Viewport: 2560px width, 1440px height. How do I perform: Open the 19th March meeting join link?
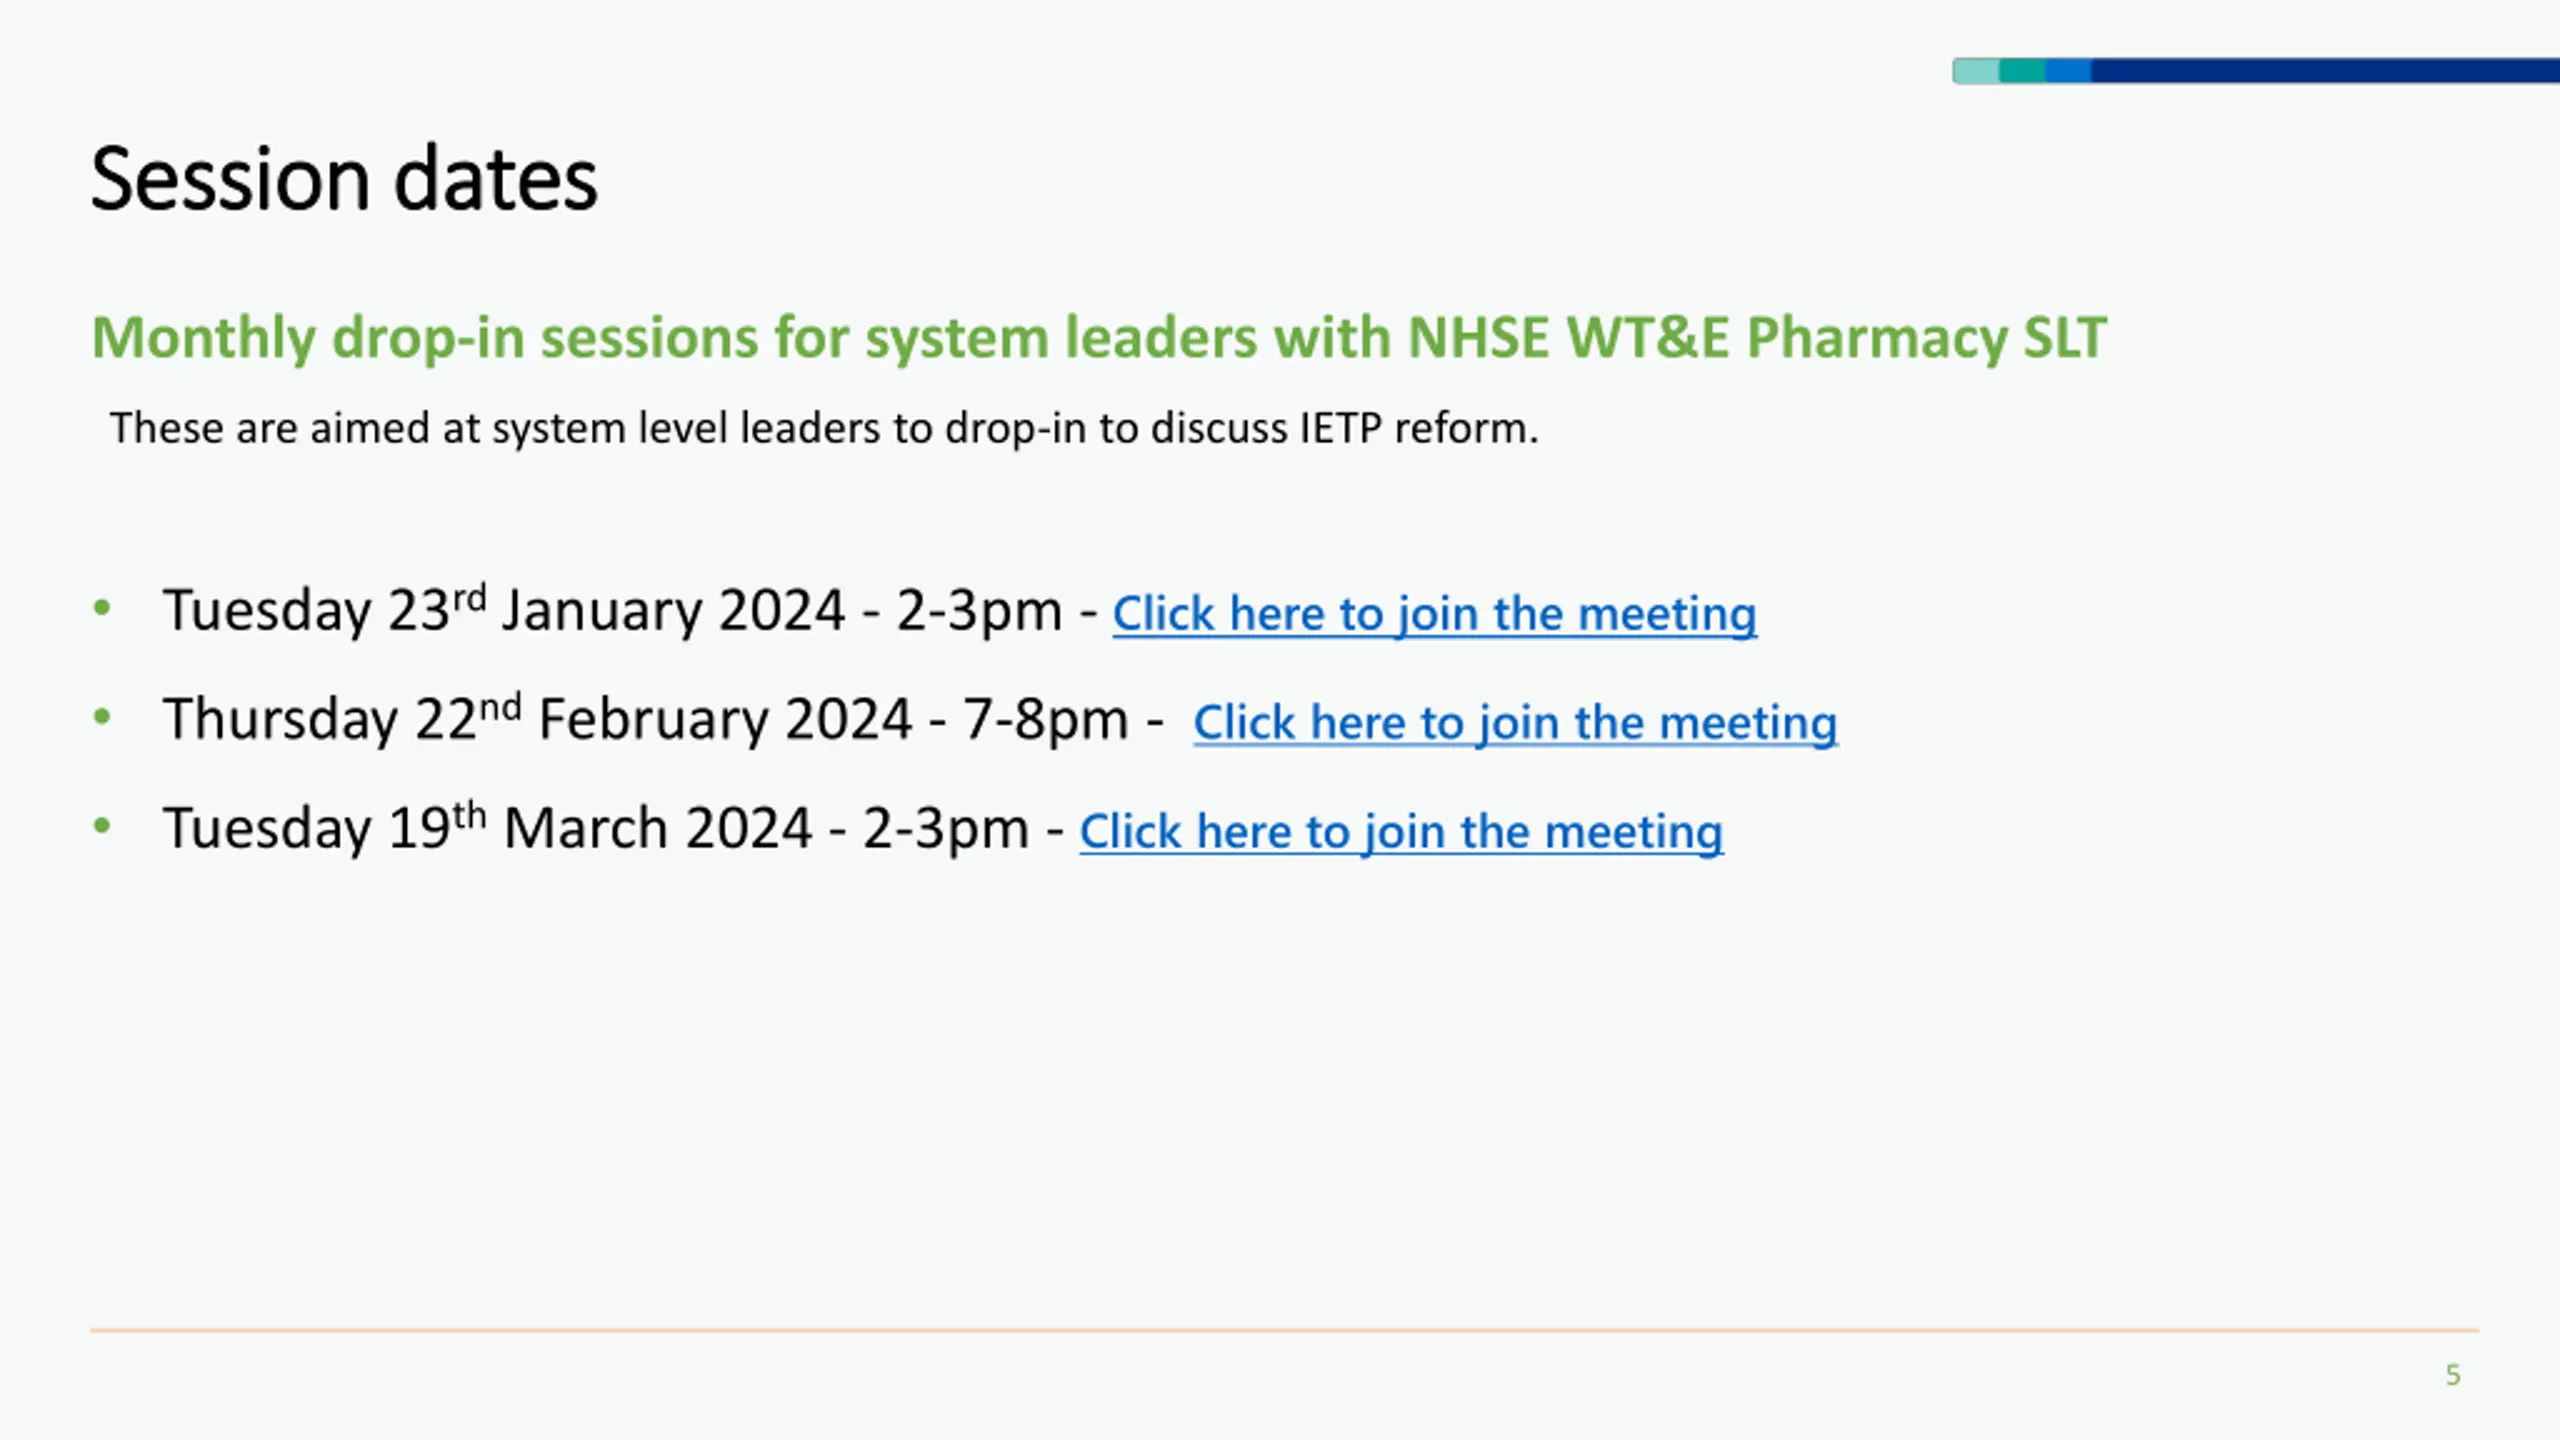click(1401, 831)
